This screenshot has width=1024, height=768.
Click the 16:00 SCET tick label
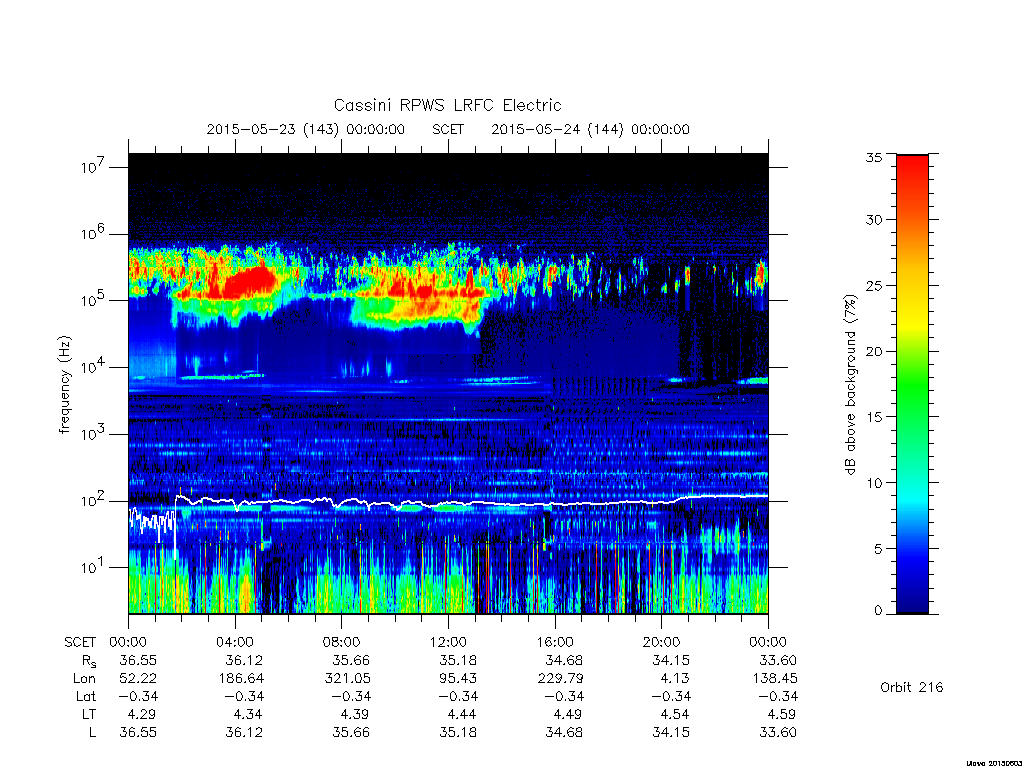coord(555,642)
